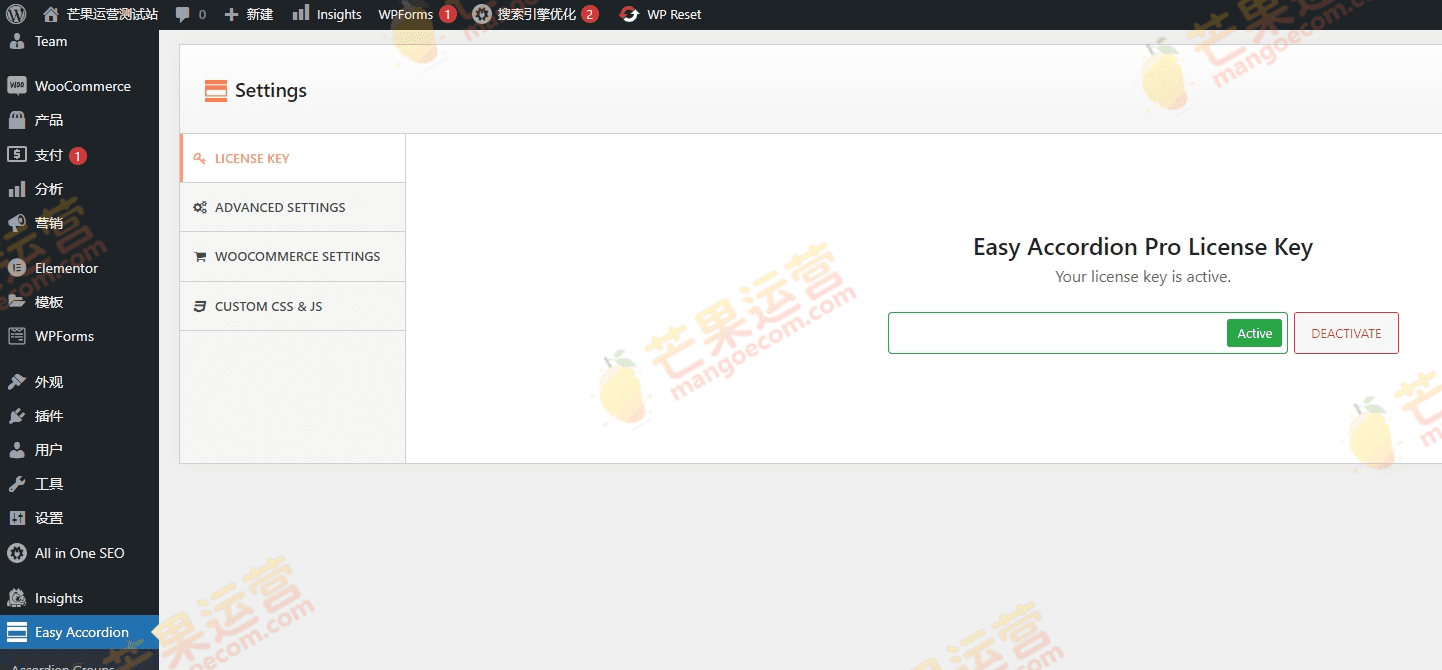The height and width of the screenshot is (670, 1442).
Task: Switch to WOOCOMMERCE SETTINGS tab
Action: tap(293, 257)
